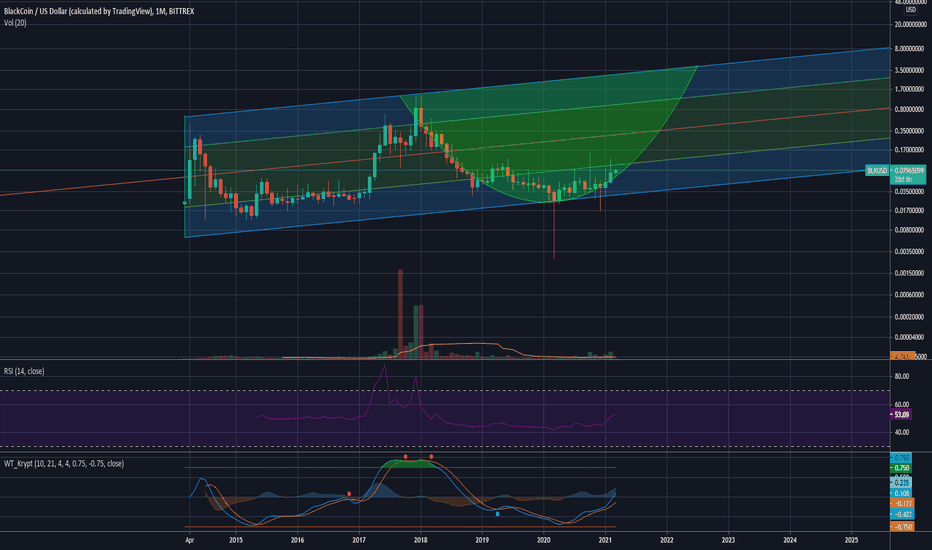Click the 0.00060000 price axis label

(x=910, y=295)
